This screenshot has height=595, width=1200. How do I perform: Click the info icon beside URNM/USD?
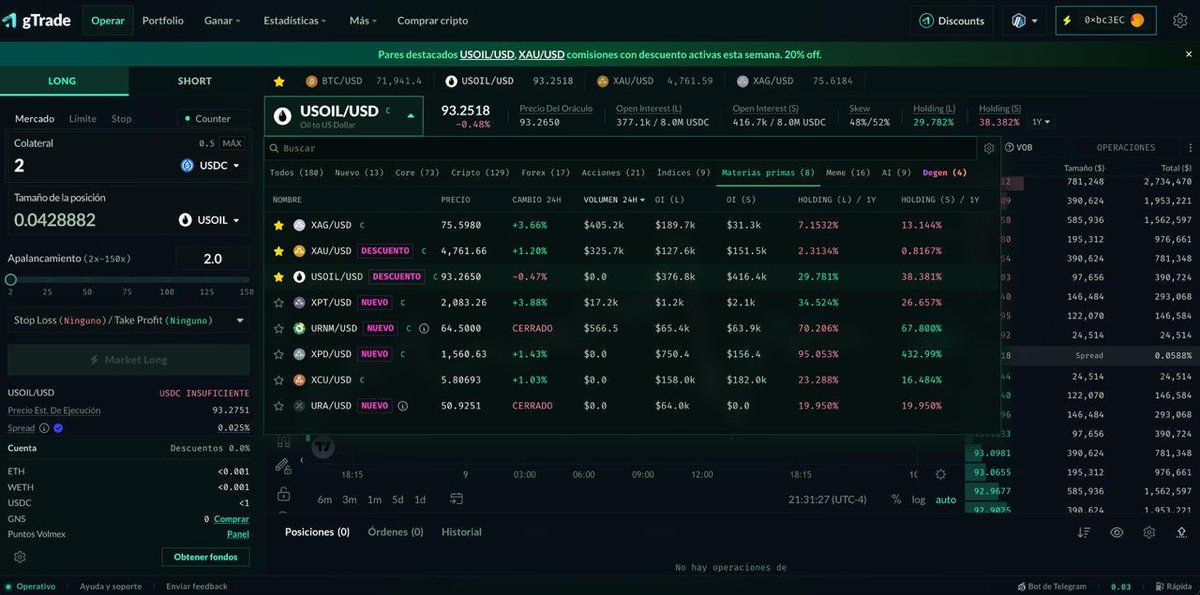coord(424,328)
